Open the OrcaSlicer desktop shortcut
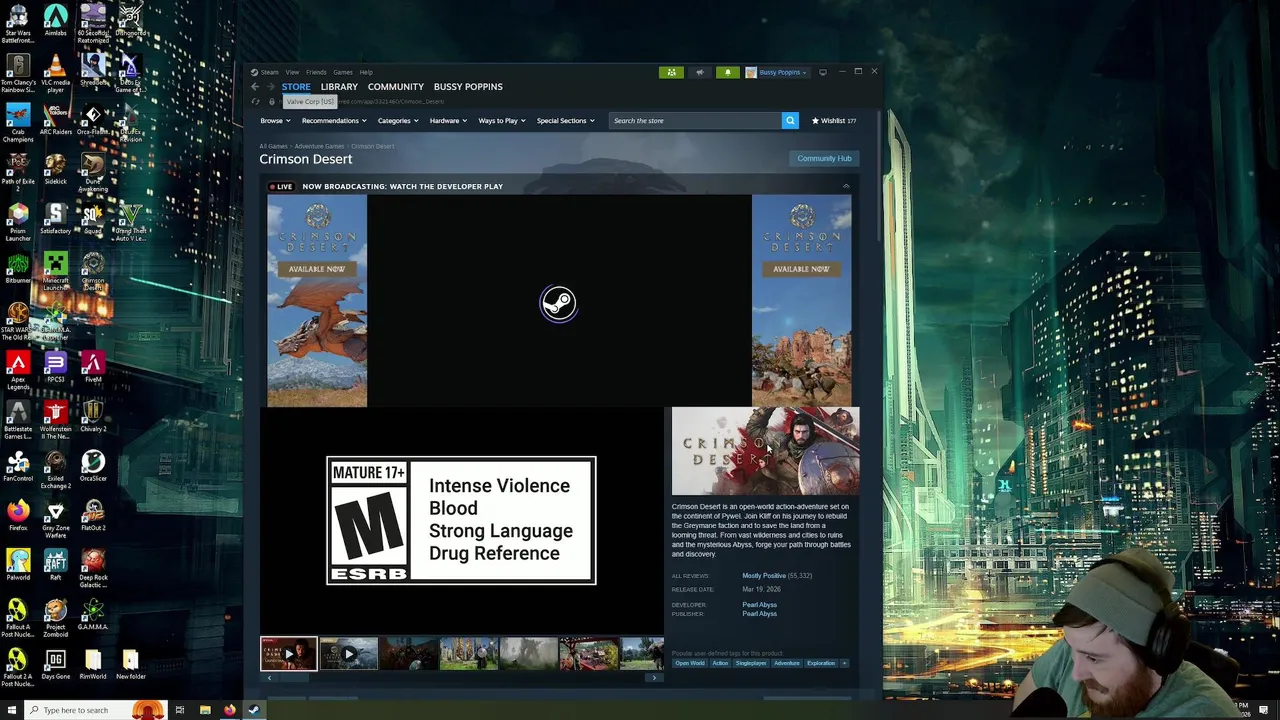The width and height of the screenshot is (1280, 720). (93, 466)
